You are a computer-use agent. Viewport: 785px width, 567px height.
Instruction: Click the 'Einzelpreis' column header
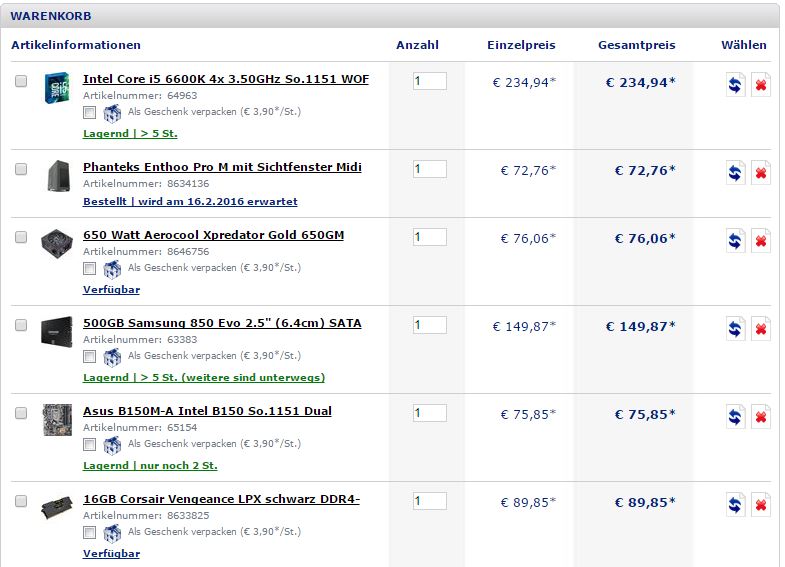pos(521,45)
